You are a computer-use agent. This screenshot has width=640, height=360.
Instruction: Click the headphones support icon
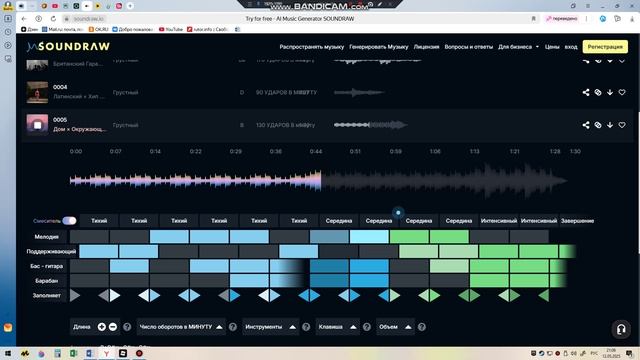(621, 329)
